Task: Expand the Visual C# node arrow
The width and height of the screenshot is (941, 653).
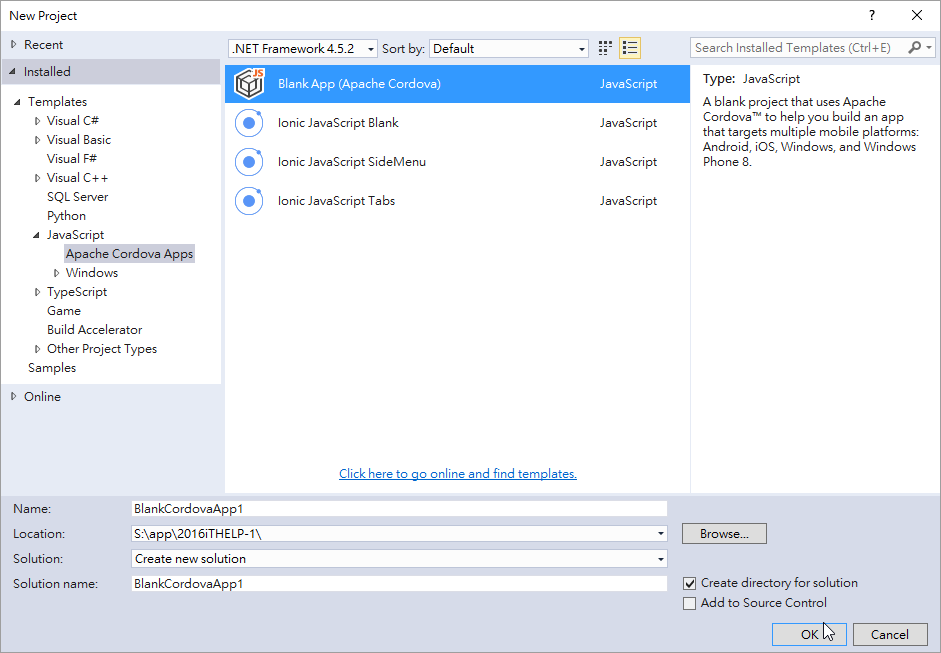Action: [37, 121]
